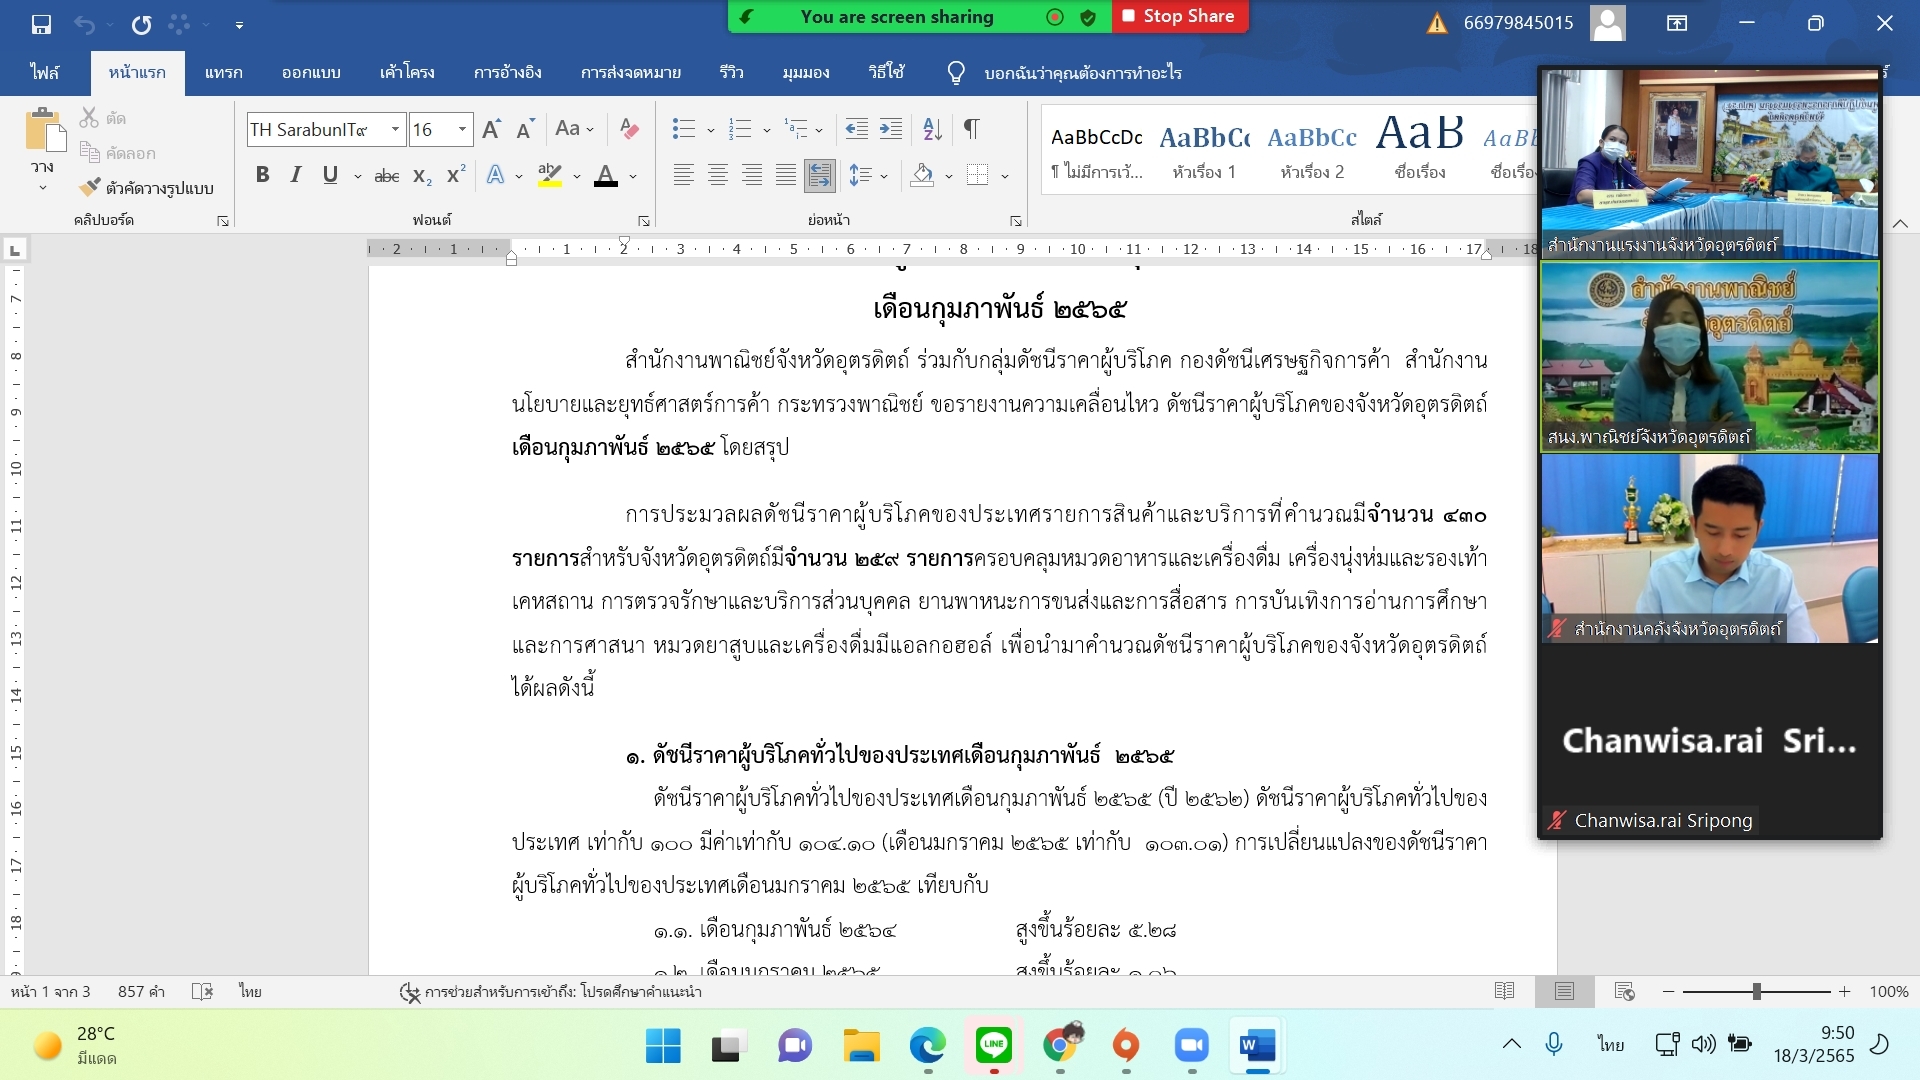Toggle Bold formatting button
This screenshot has width=1920, height=1080.
(x=262, y=175)
